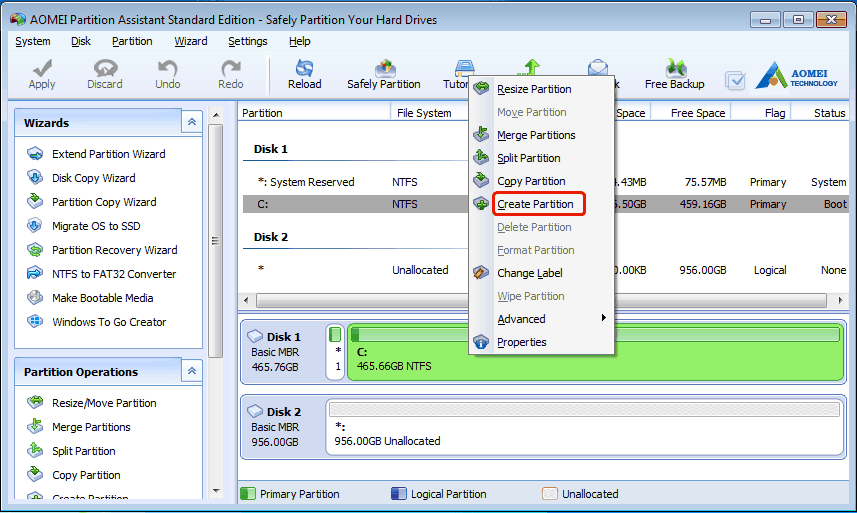Viewport: 857px width, 513px height.
Task: Launch the Disk Copy Wizard
Action: (93, 178)
